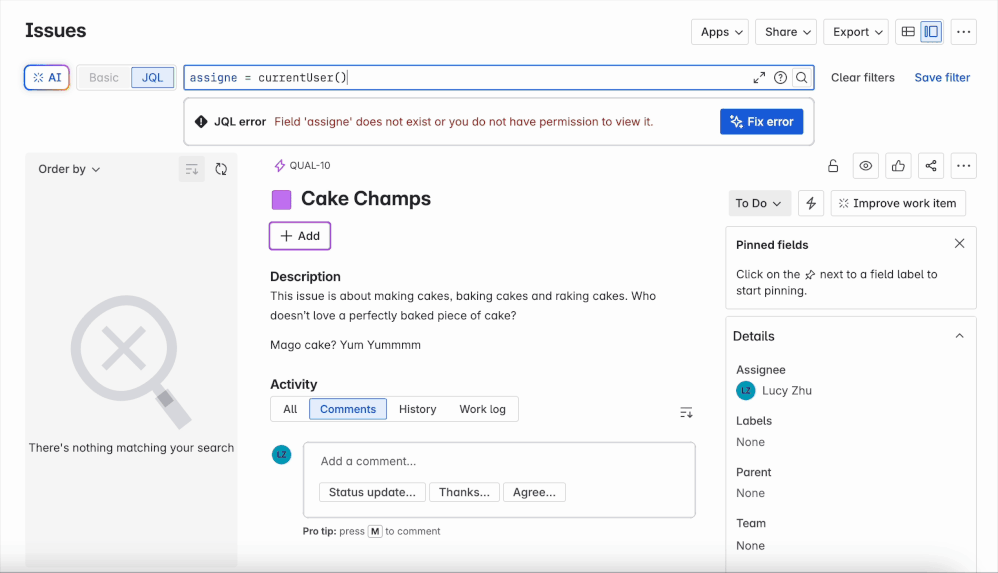This screenshot has width=998, height=573.
Task: Click the Cake Champs issue title
Action: click(366, 199)
